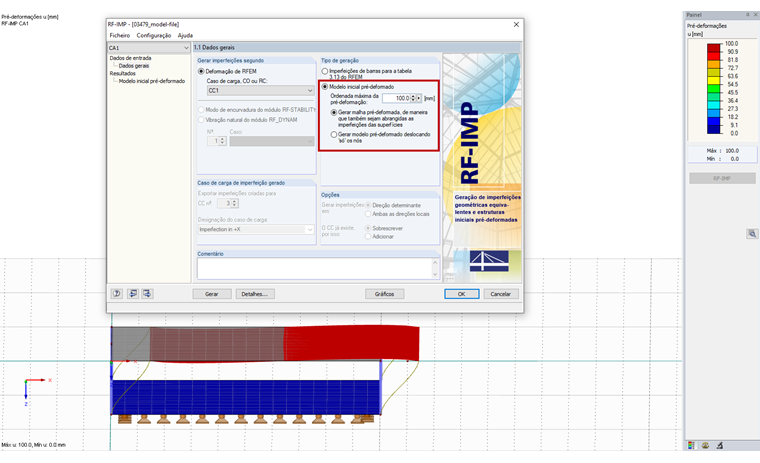Click the Gerar button

coord(212,294)
